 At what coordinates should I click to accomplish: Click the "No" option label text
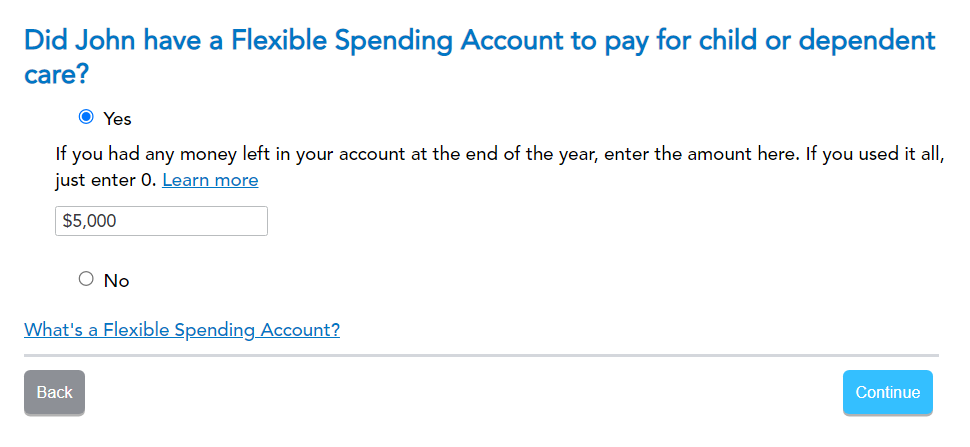point(116,281)
